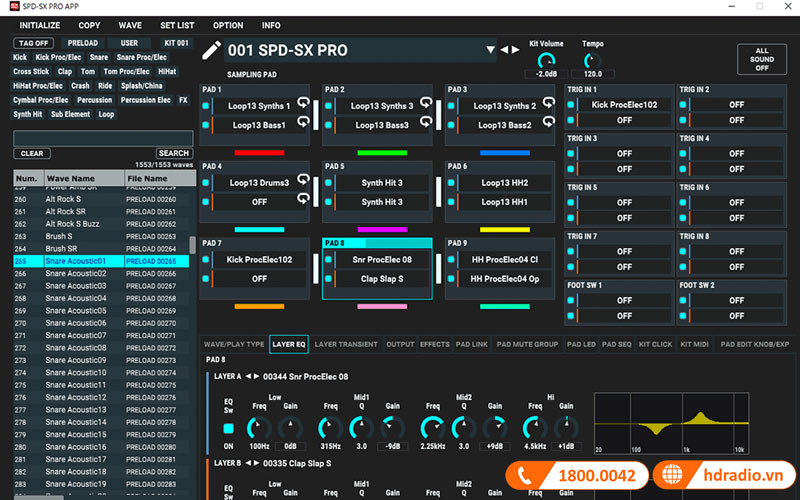Click the wave search input field
800x500 pixels.
click(103, 138)
